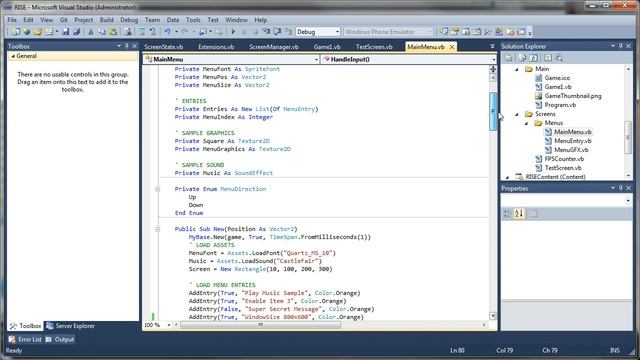Collapse the Main folder in Solution Explorer
The height and width of the screenshot is (360, 640).
[x=517, y=69]
